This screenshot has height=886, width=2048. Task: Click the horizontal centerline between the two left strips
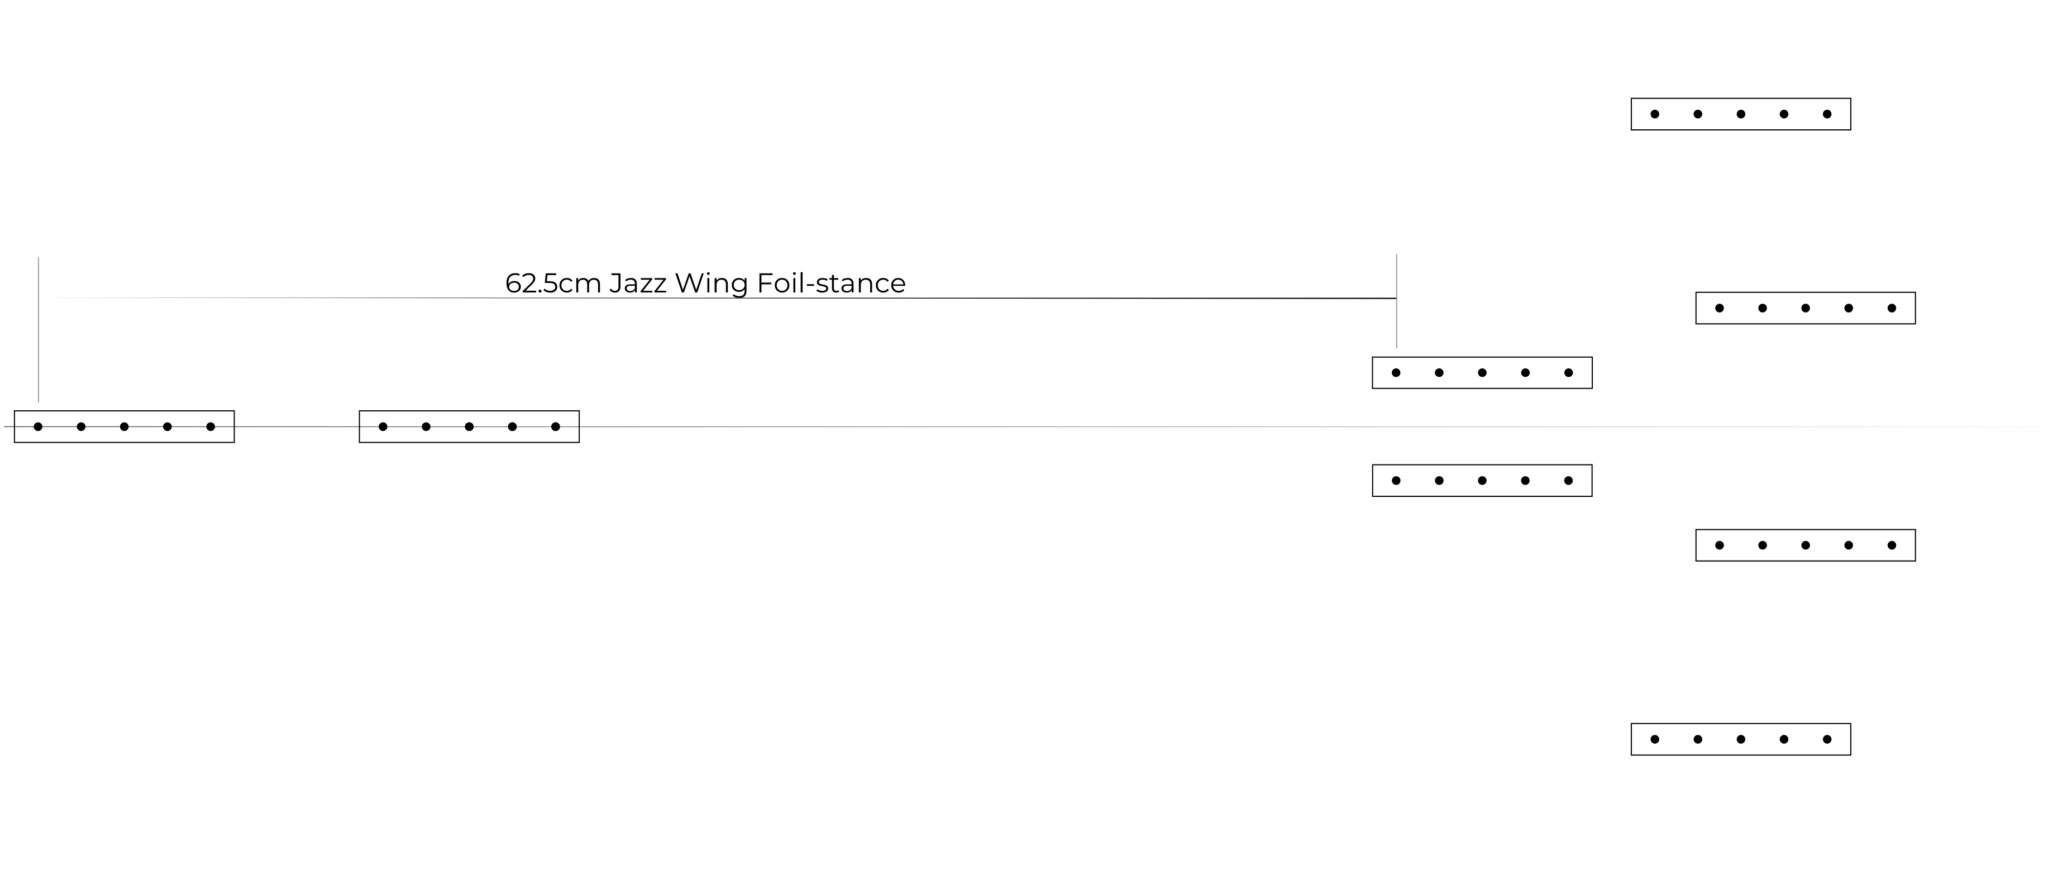point(297,427)
